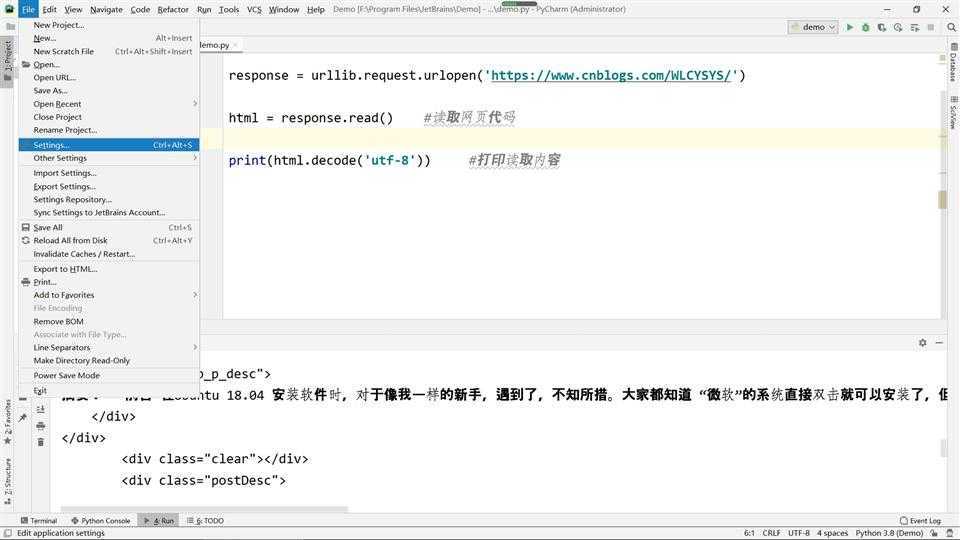Open the Favorites tool window
960x540 pixels.
(x=7, y=422)
